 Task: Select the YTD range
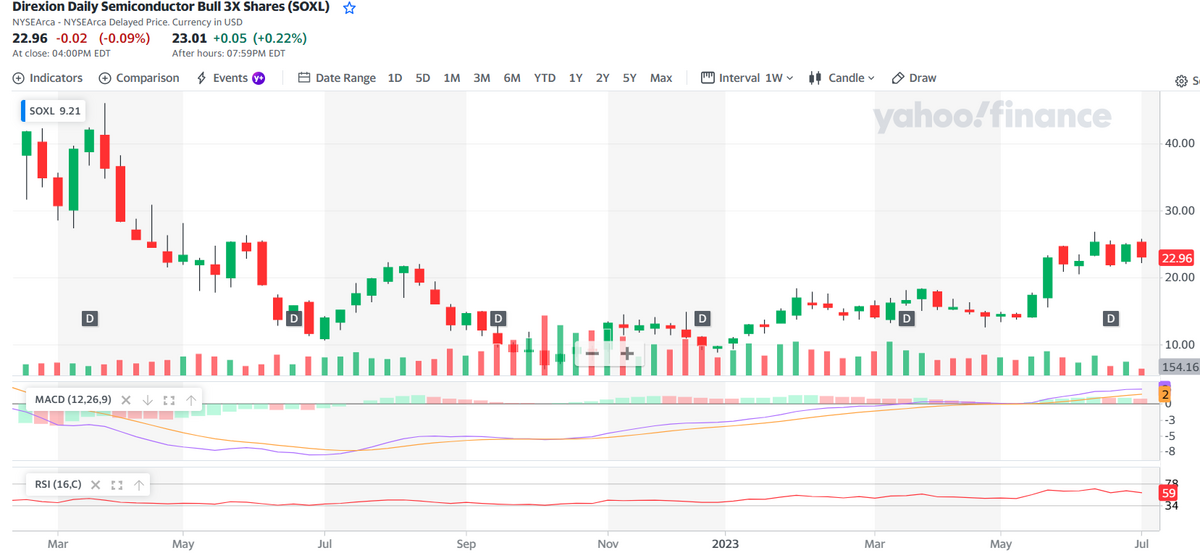pyautogui.click(x=545, y=78)
